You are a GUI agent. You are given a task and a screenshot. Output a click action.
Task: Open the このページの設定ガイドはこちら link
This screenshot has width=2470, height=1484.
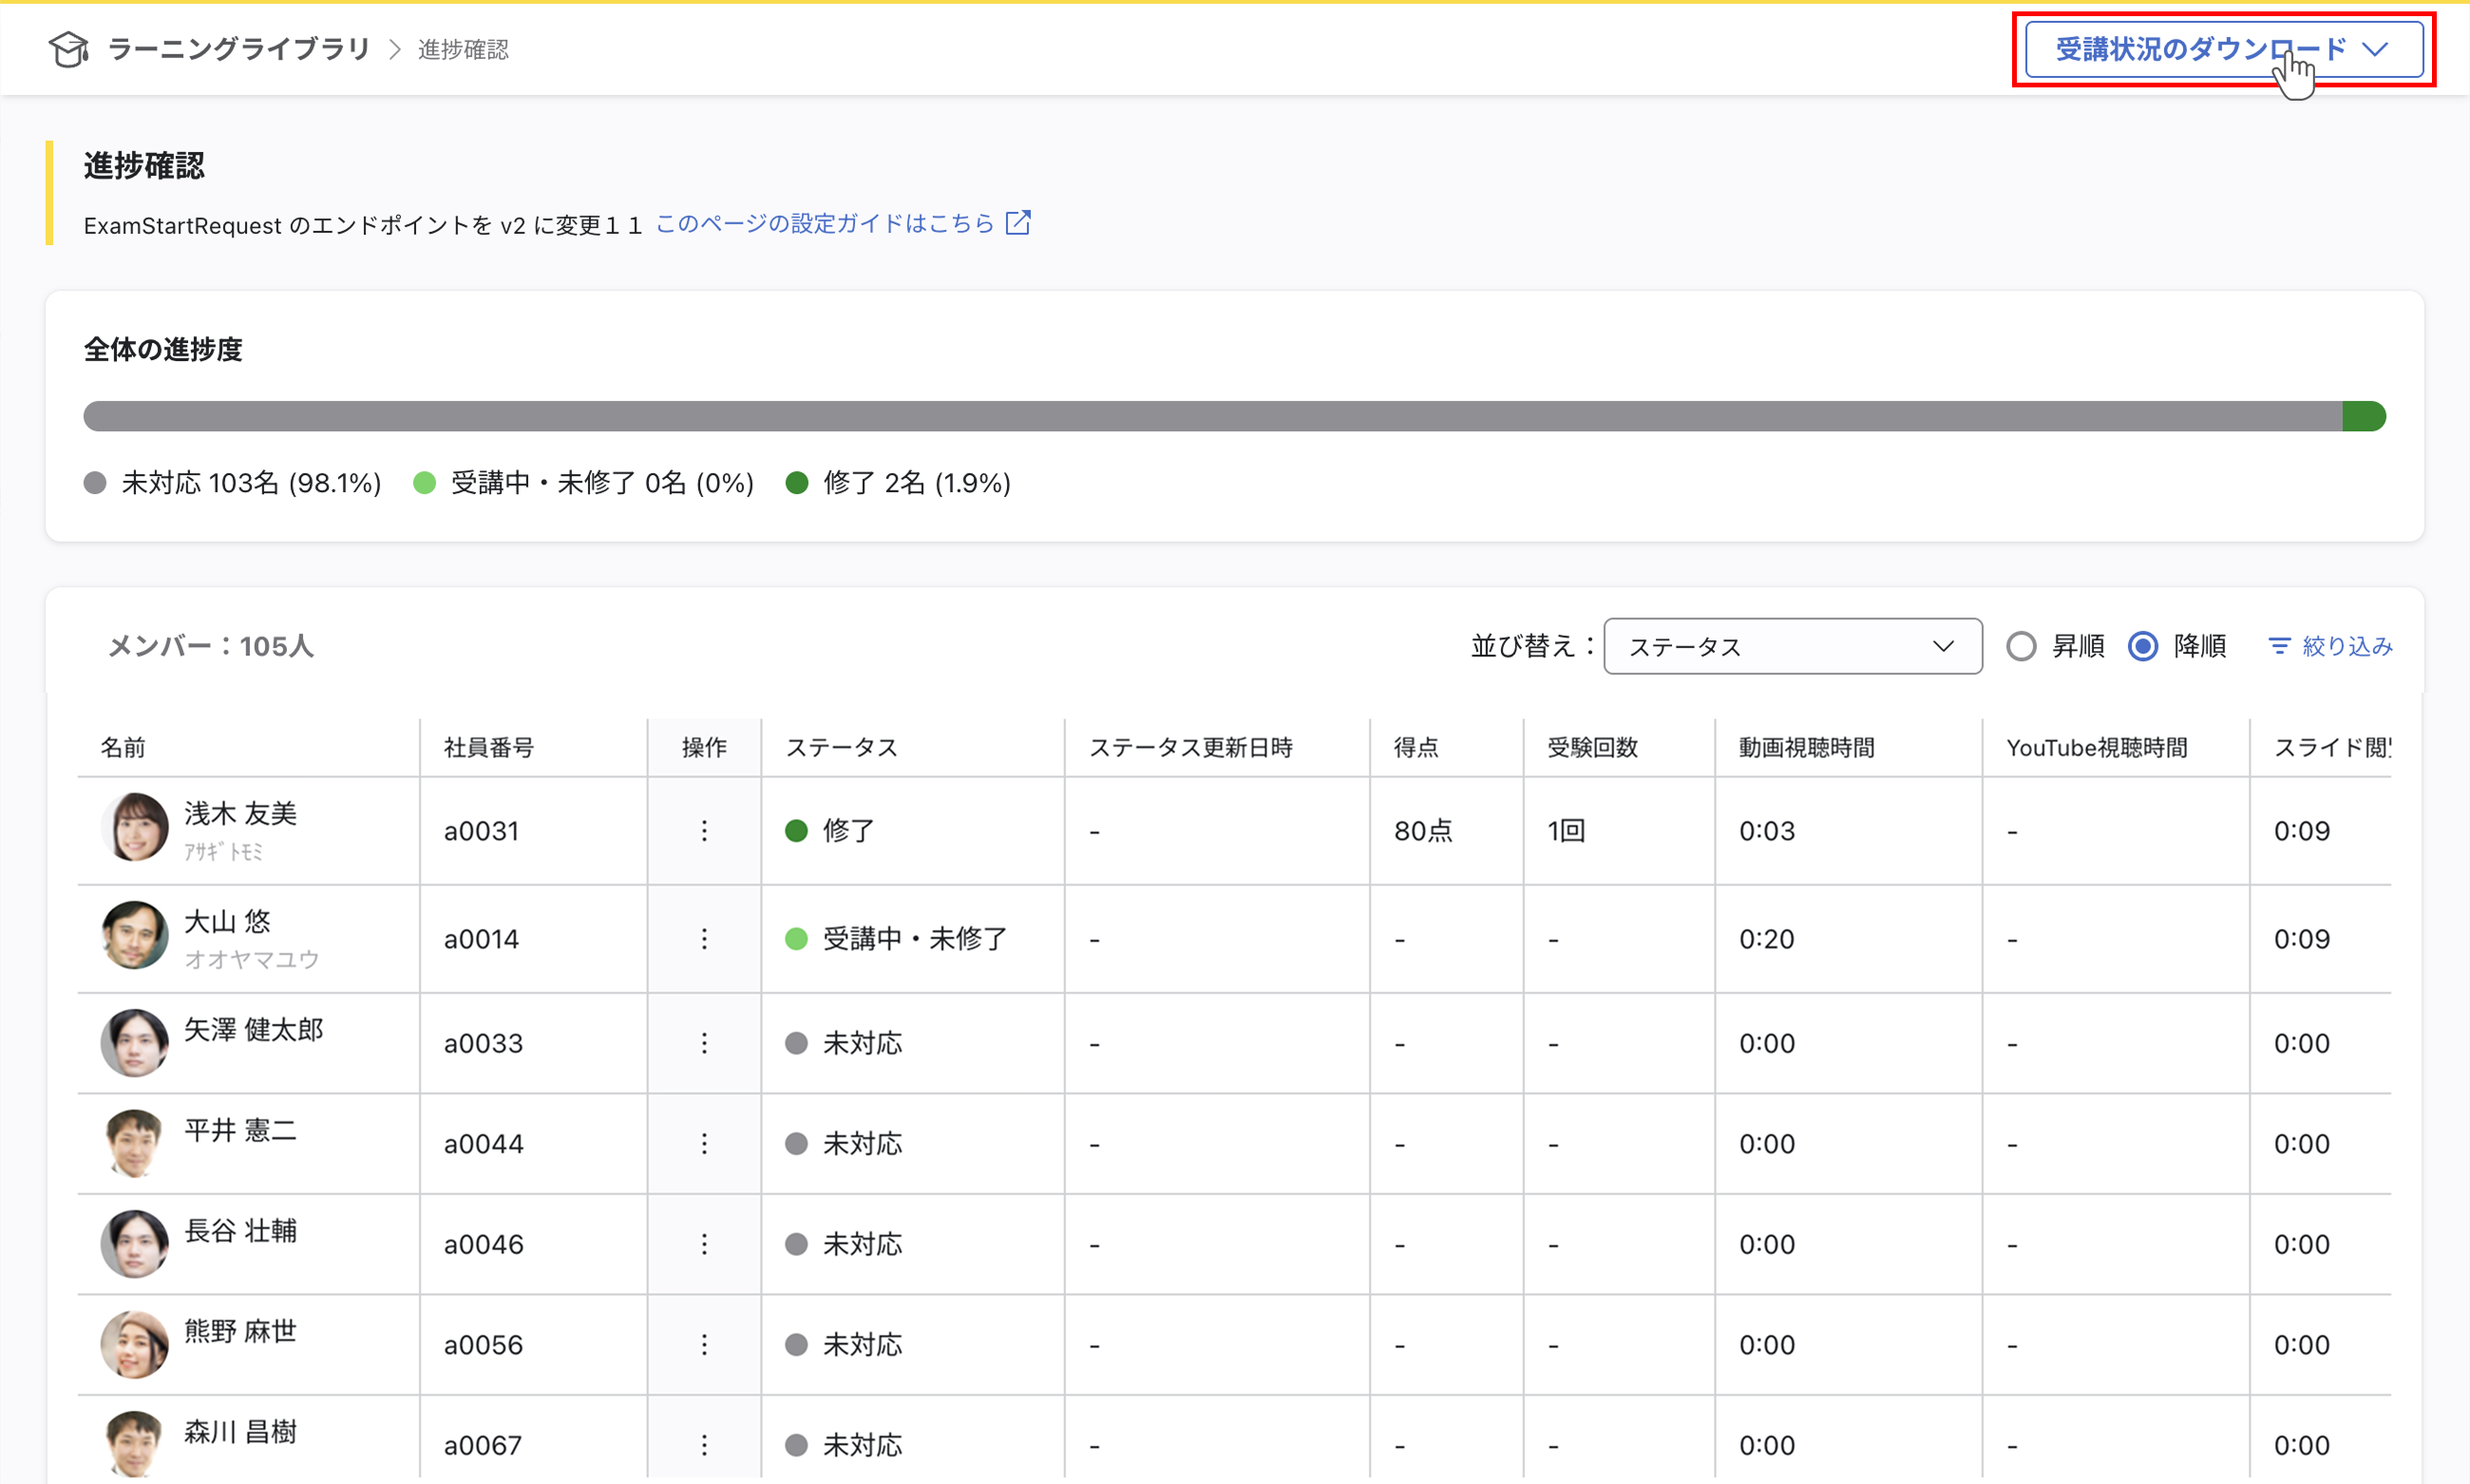tap(824, 222)
